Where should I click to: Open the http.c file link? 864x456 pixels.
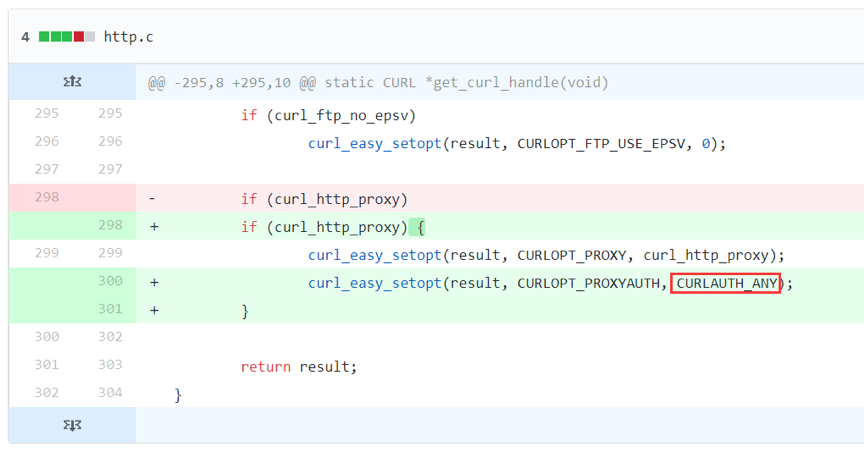(x=128, y=37)
